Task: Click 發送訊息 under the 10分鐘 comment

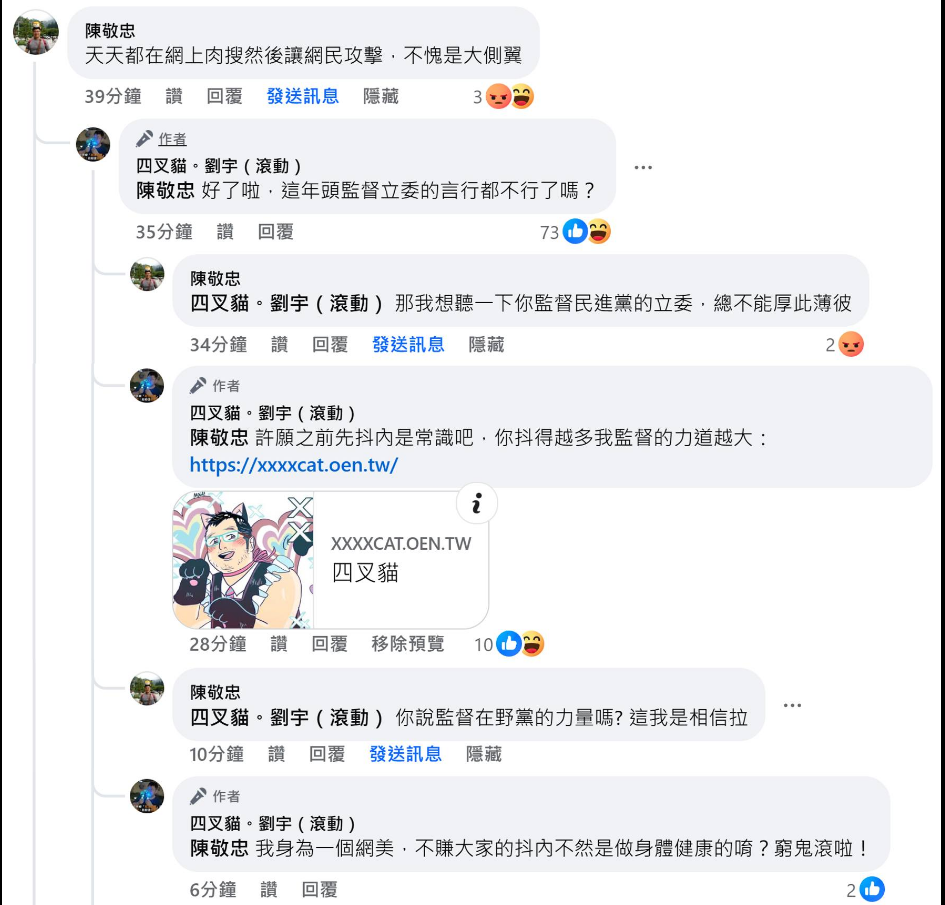Action: pyautogui.click(x=405, y=754)
